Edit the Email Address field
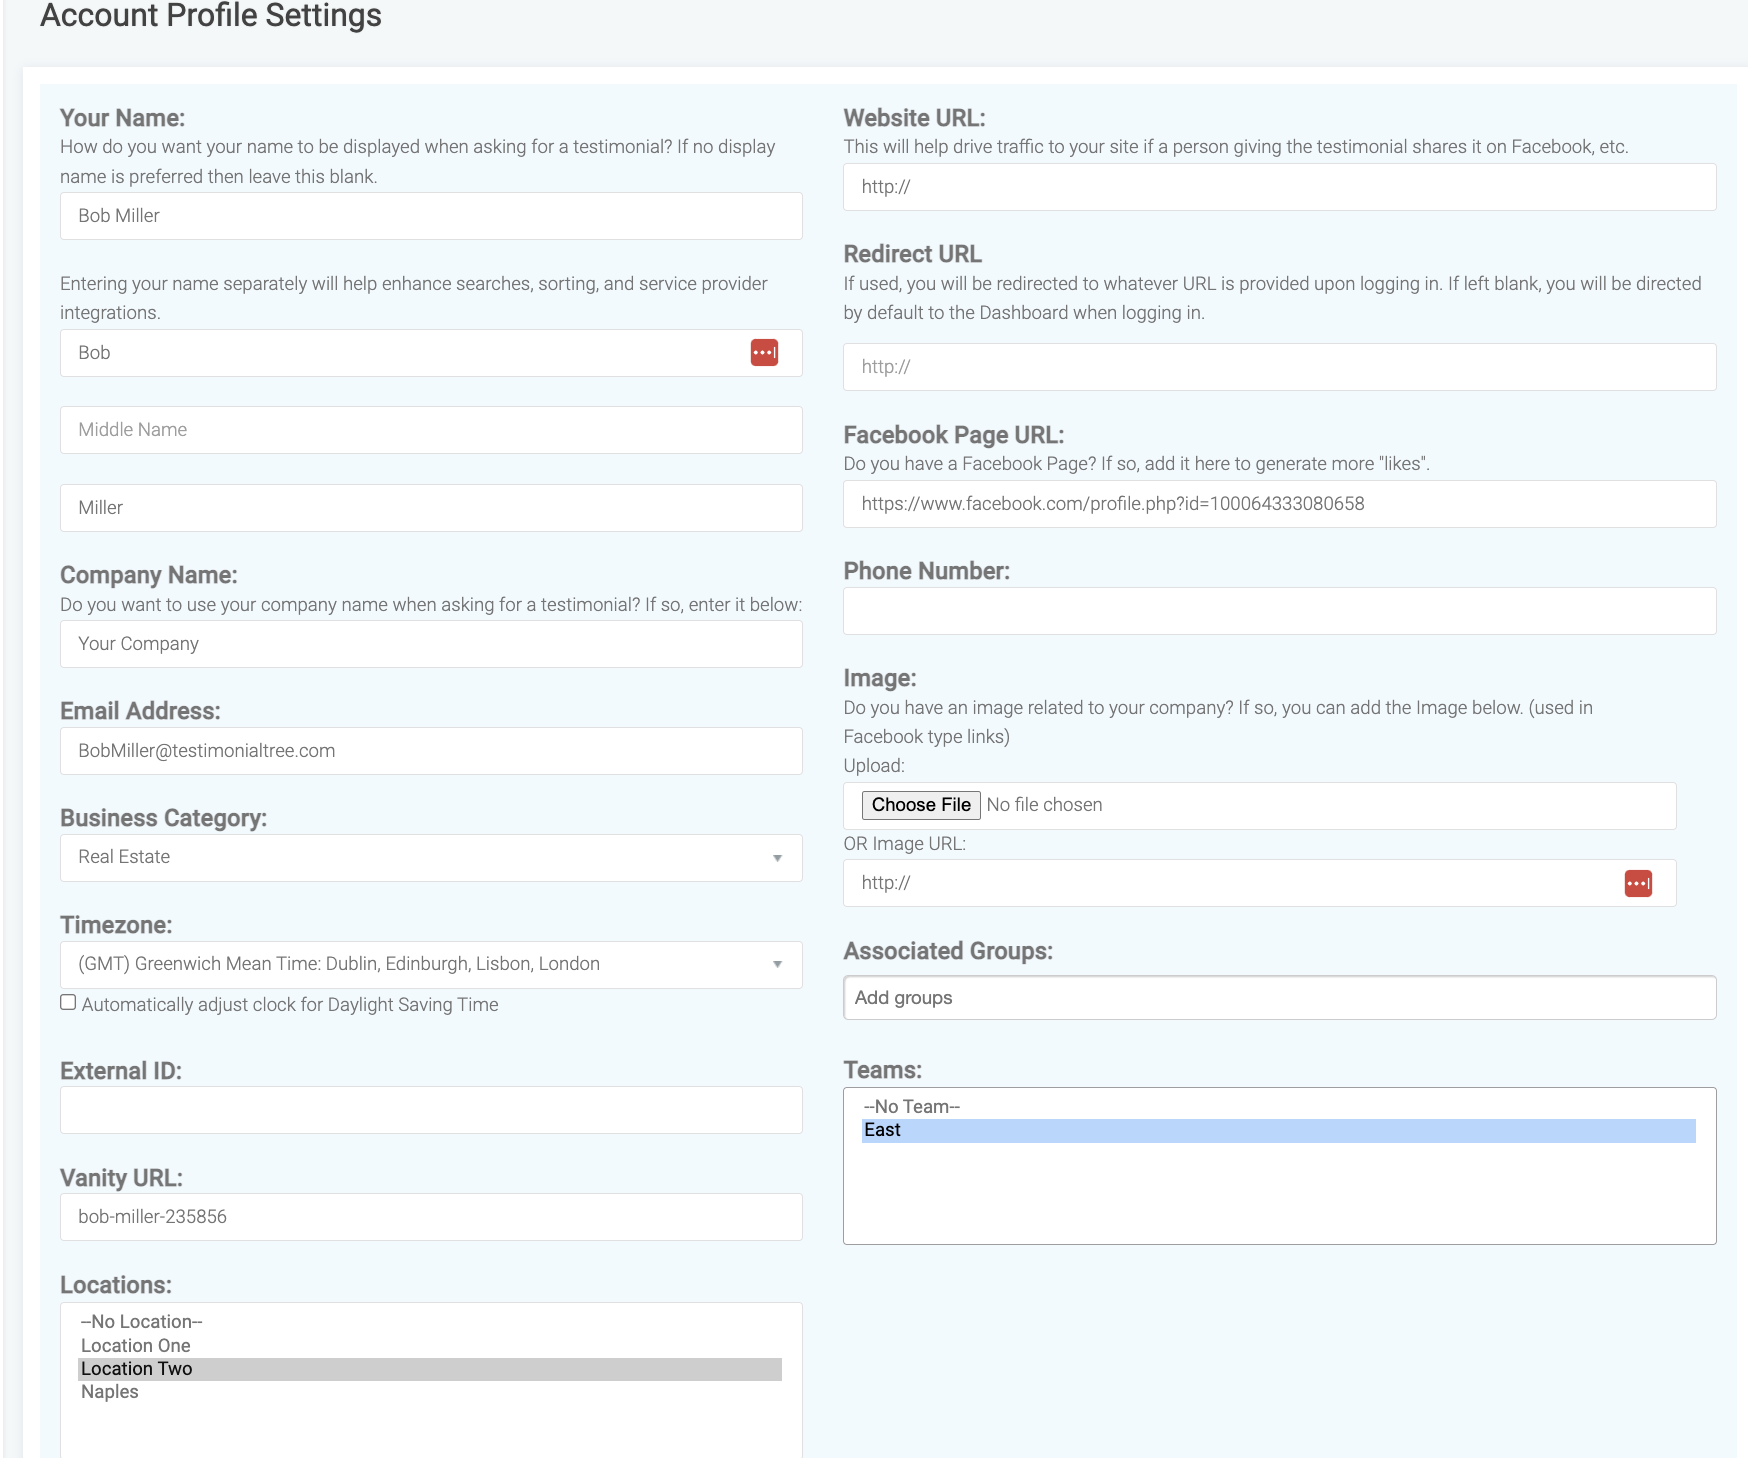 tap(431, 751)
